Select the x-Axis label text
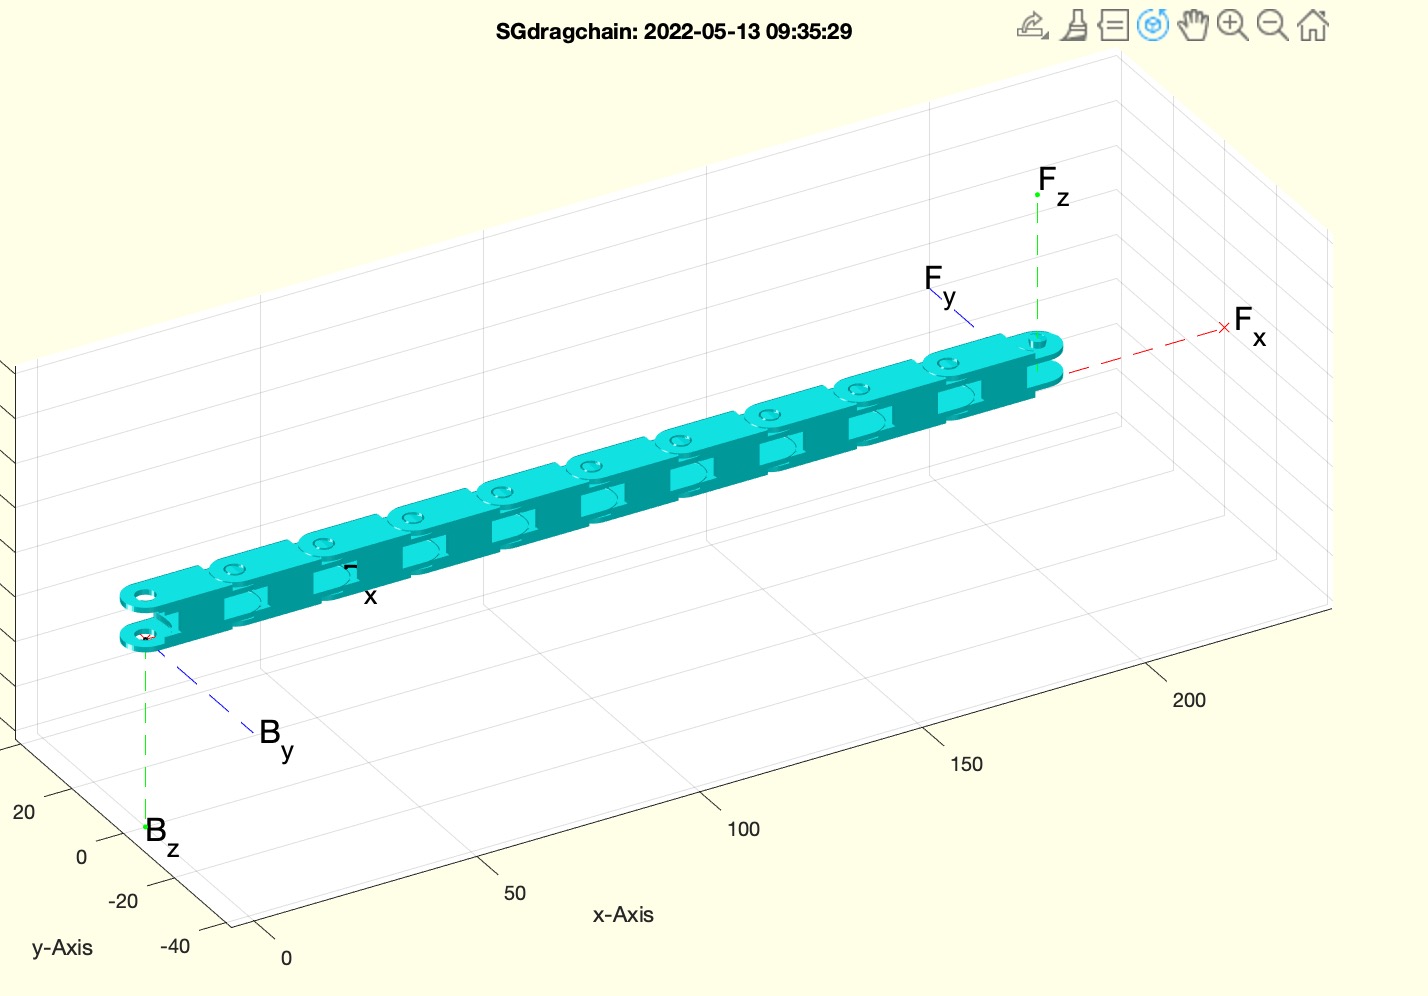Viewport: 1428px width, 996px height. tap(623, 914)
